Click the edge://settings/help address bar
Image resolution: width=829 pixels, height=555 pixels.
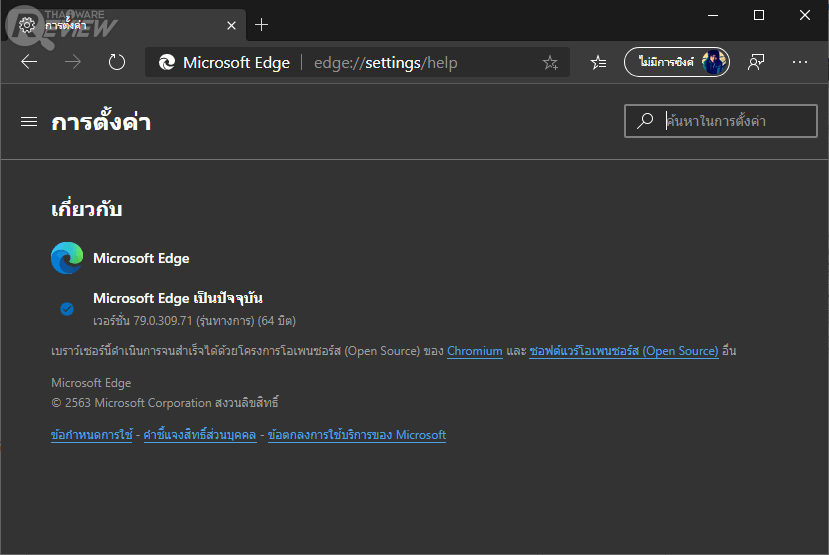pyautogui.click(x=385, y=63)
